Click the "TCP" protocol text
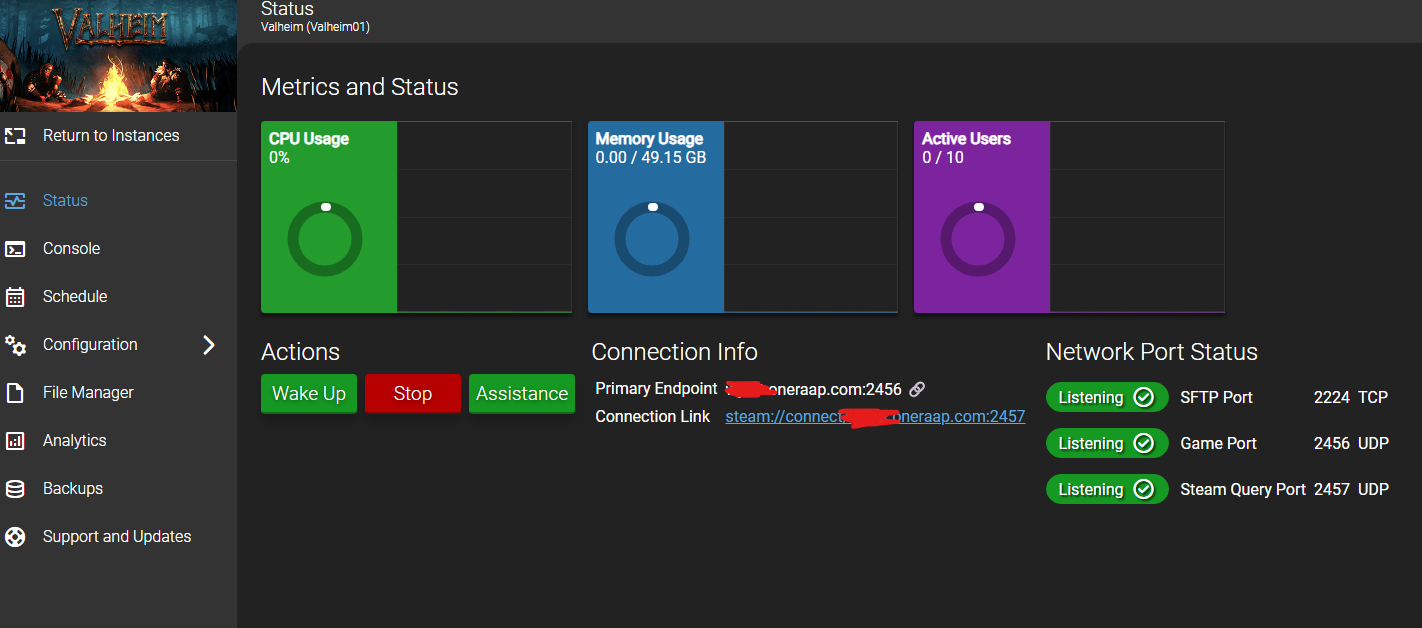 click(1373, 398)
